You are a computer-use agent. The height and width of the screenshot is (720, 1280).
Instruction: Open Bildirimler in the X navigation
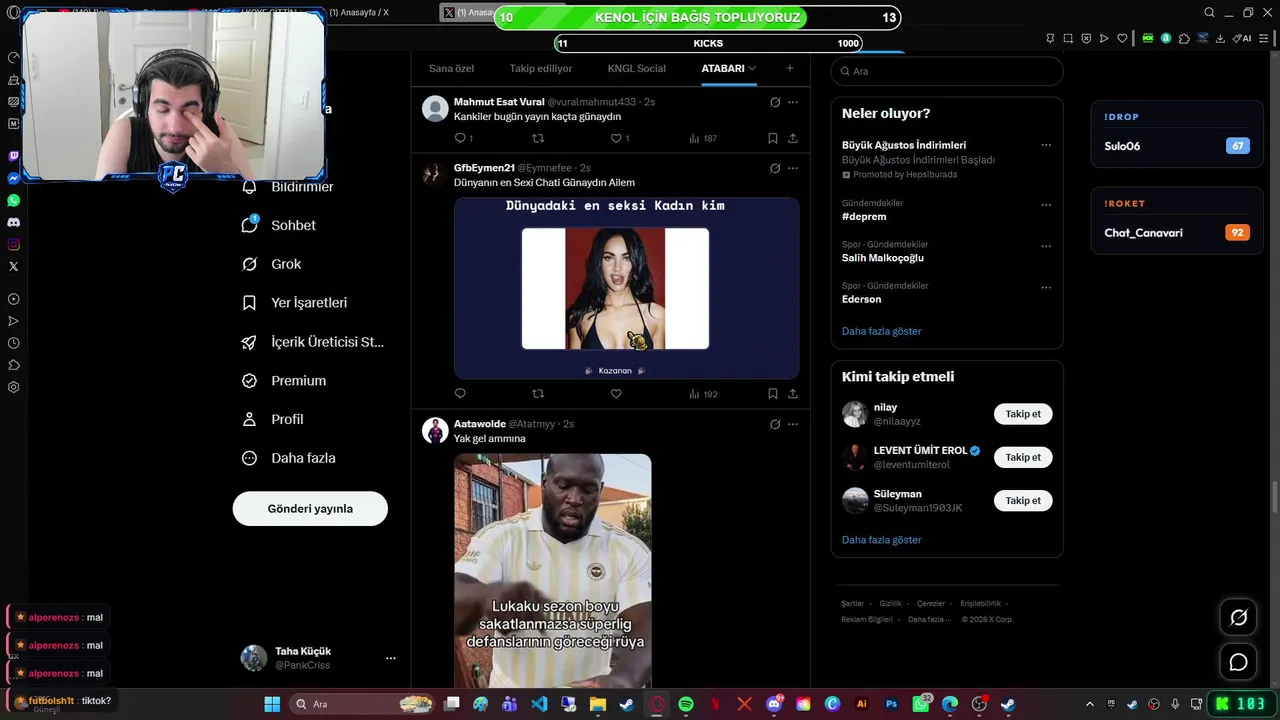click(288, 187)
